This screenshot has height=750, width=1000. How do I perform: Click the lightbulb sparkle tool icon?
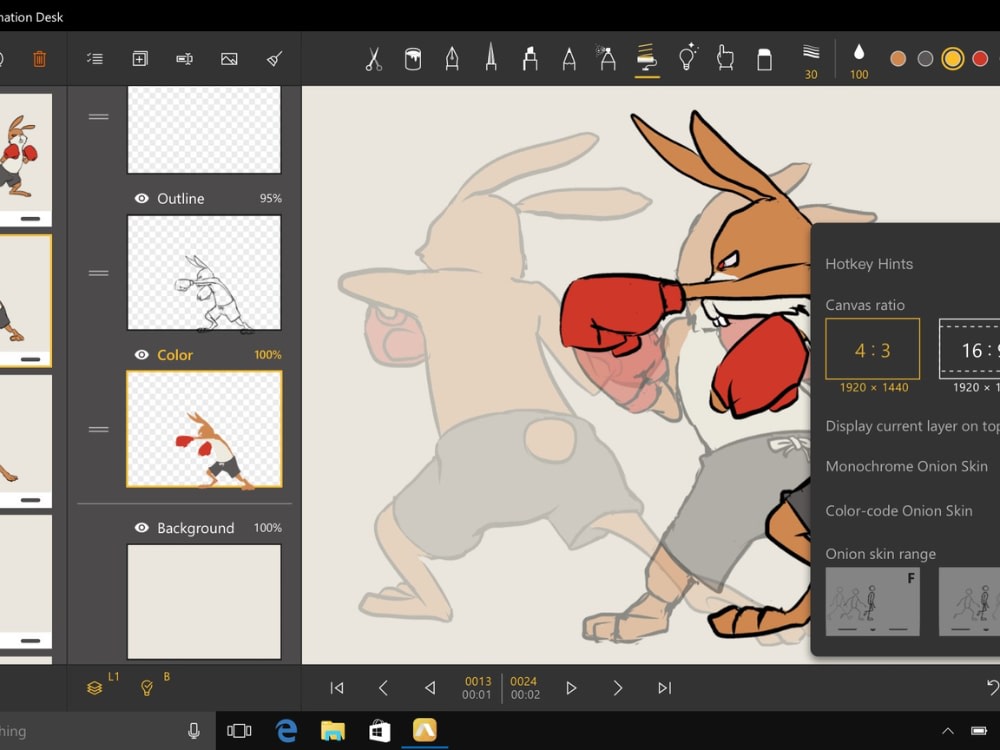tap(687, 57)
